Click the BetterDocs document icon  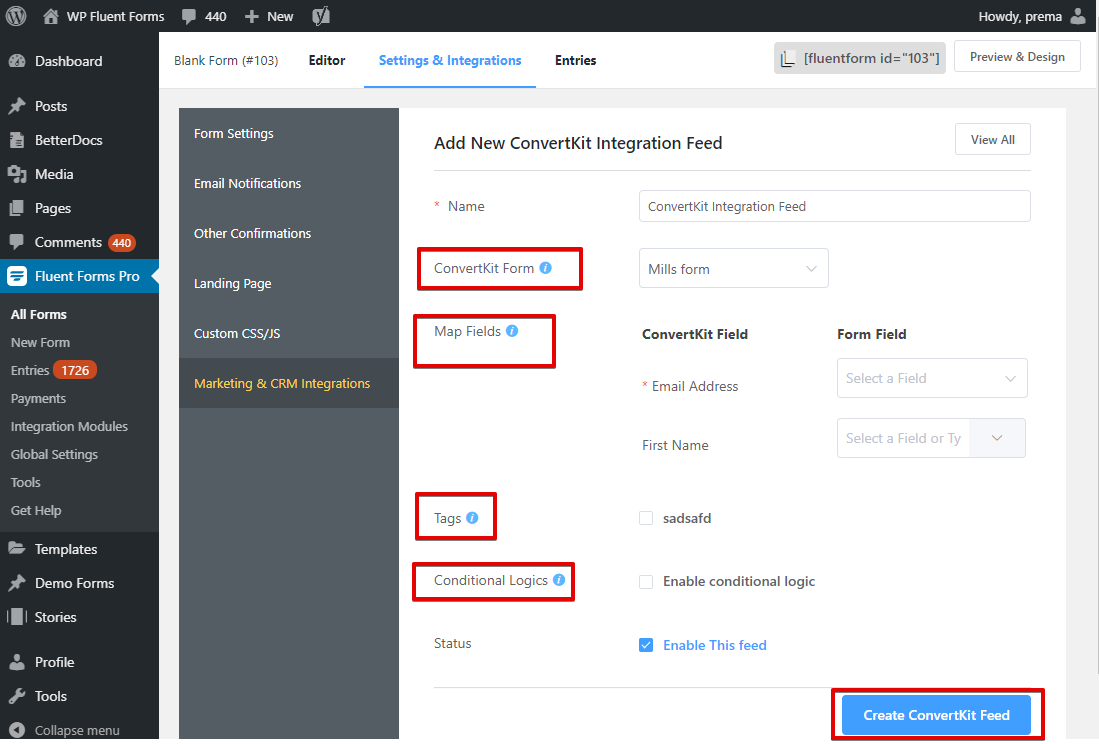coord(17,140)
